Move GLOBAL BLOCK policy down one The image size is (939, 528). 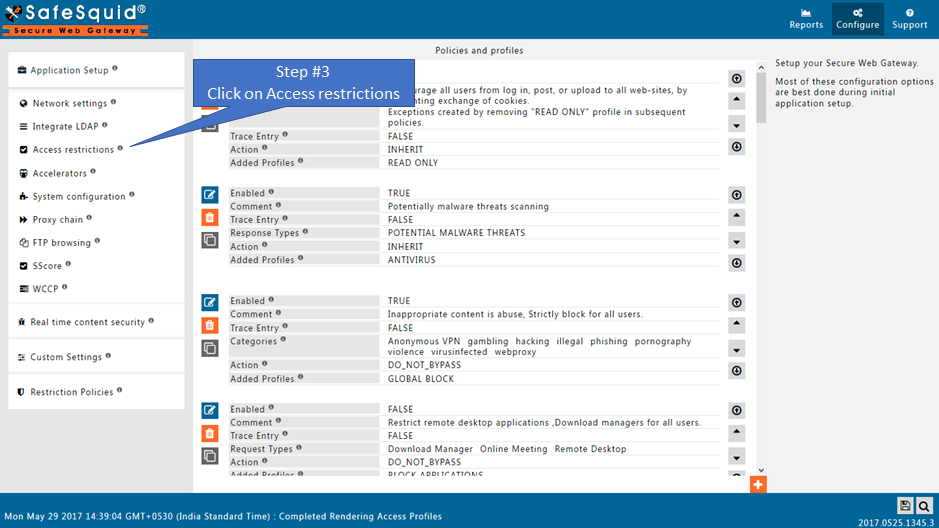coord(737,349)
